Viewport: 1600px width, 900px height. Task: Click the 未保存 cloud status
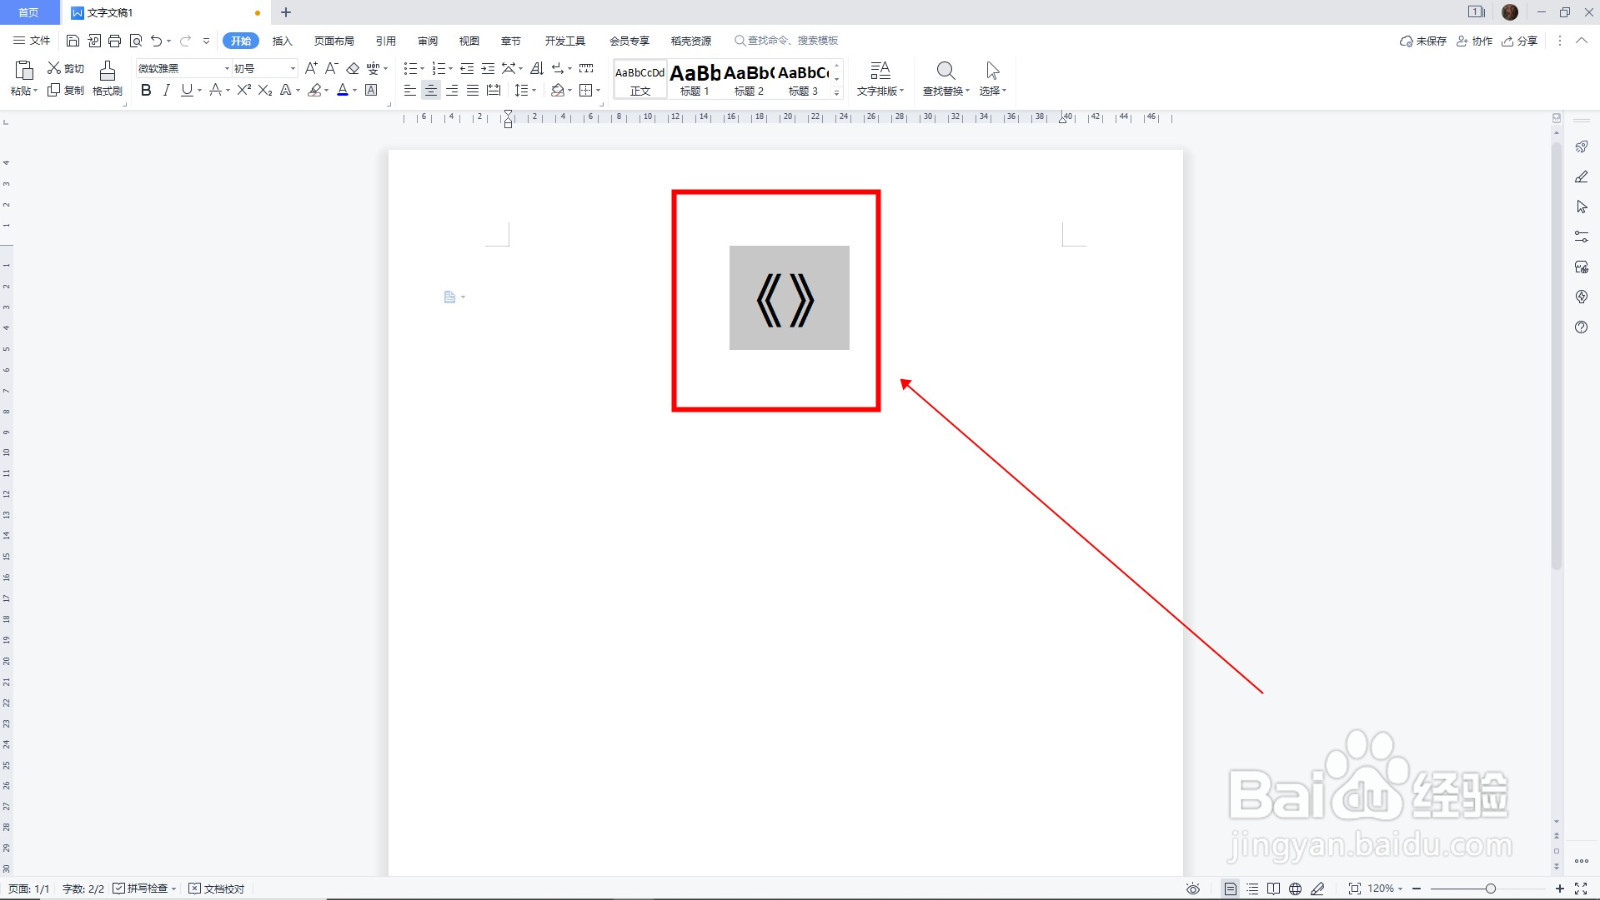1423,41
